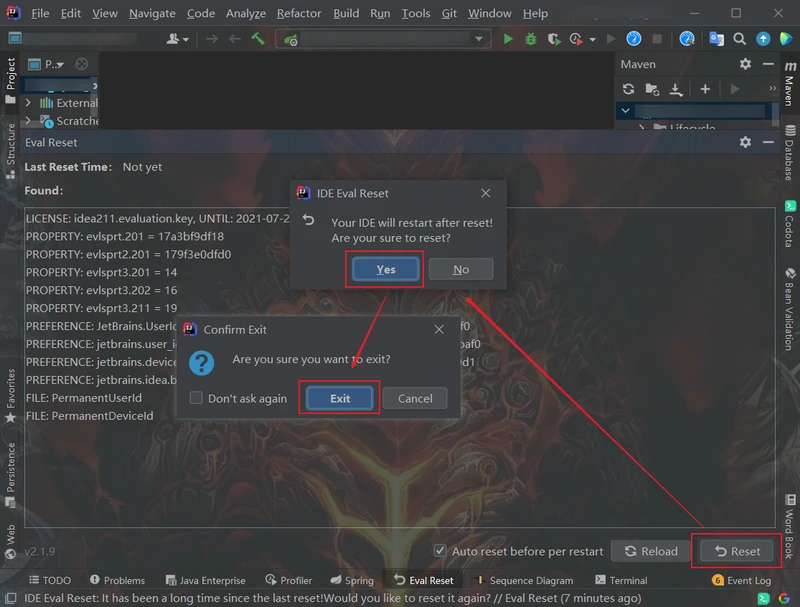Click the Debug bug icon

[x=530, y=39]
